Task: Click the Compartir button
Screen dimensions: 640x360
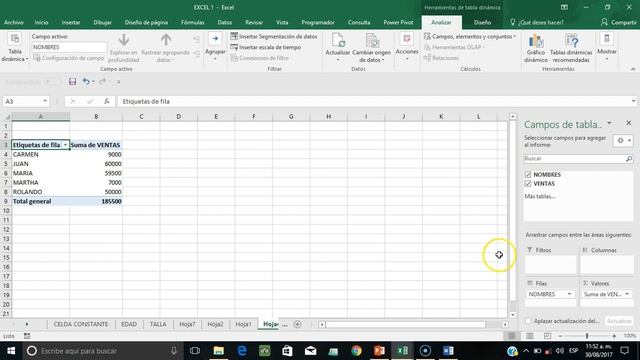Action: click(619, 22)
